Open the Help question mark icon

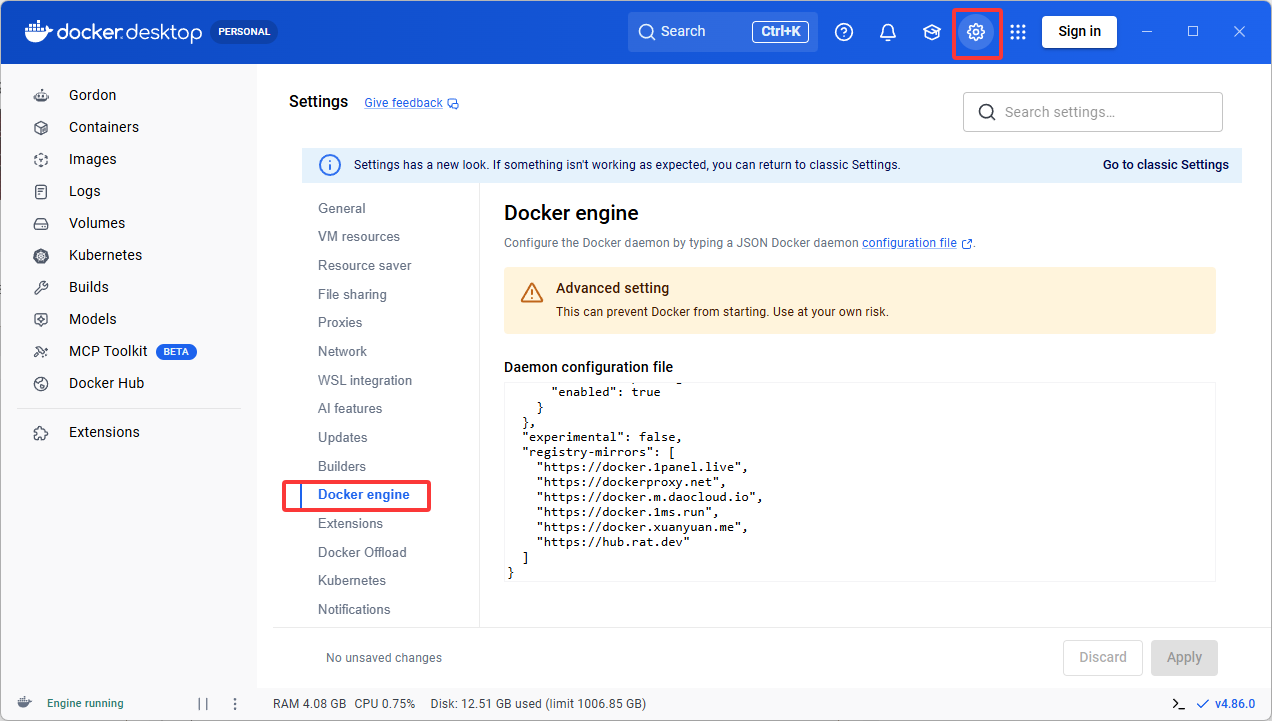pos(844,32)
